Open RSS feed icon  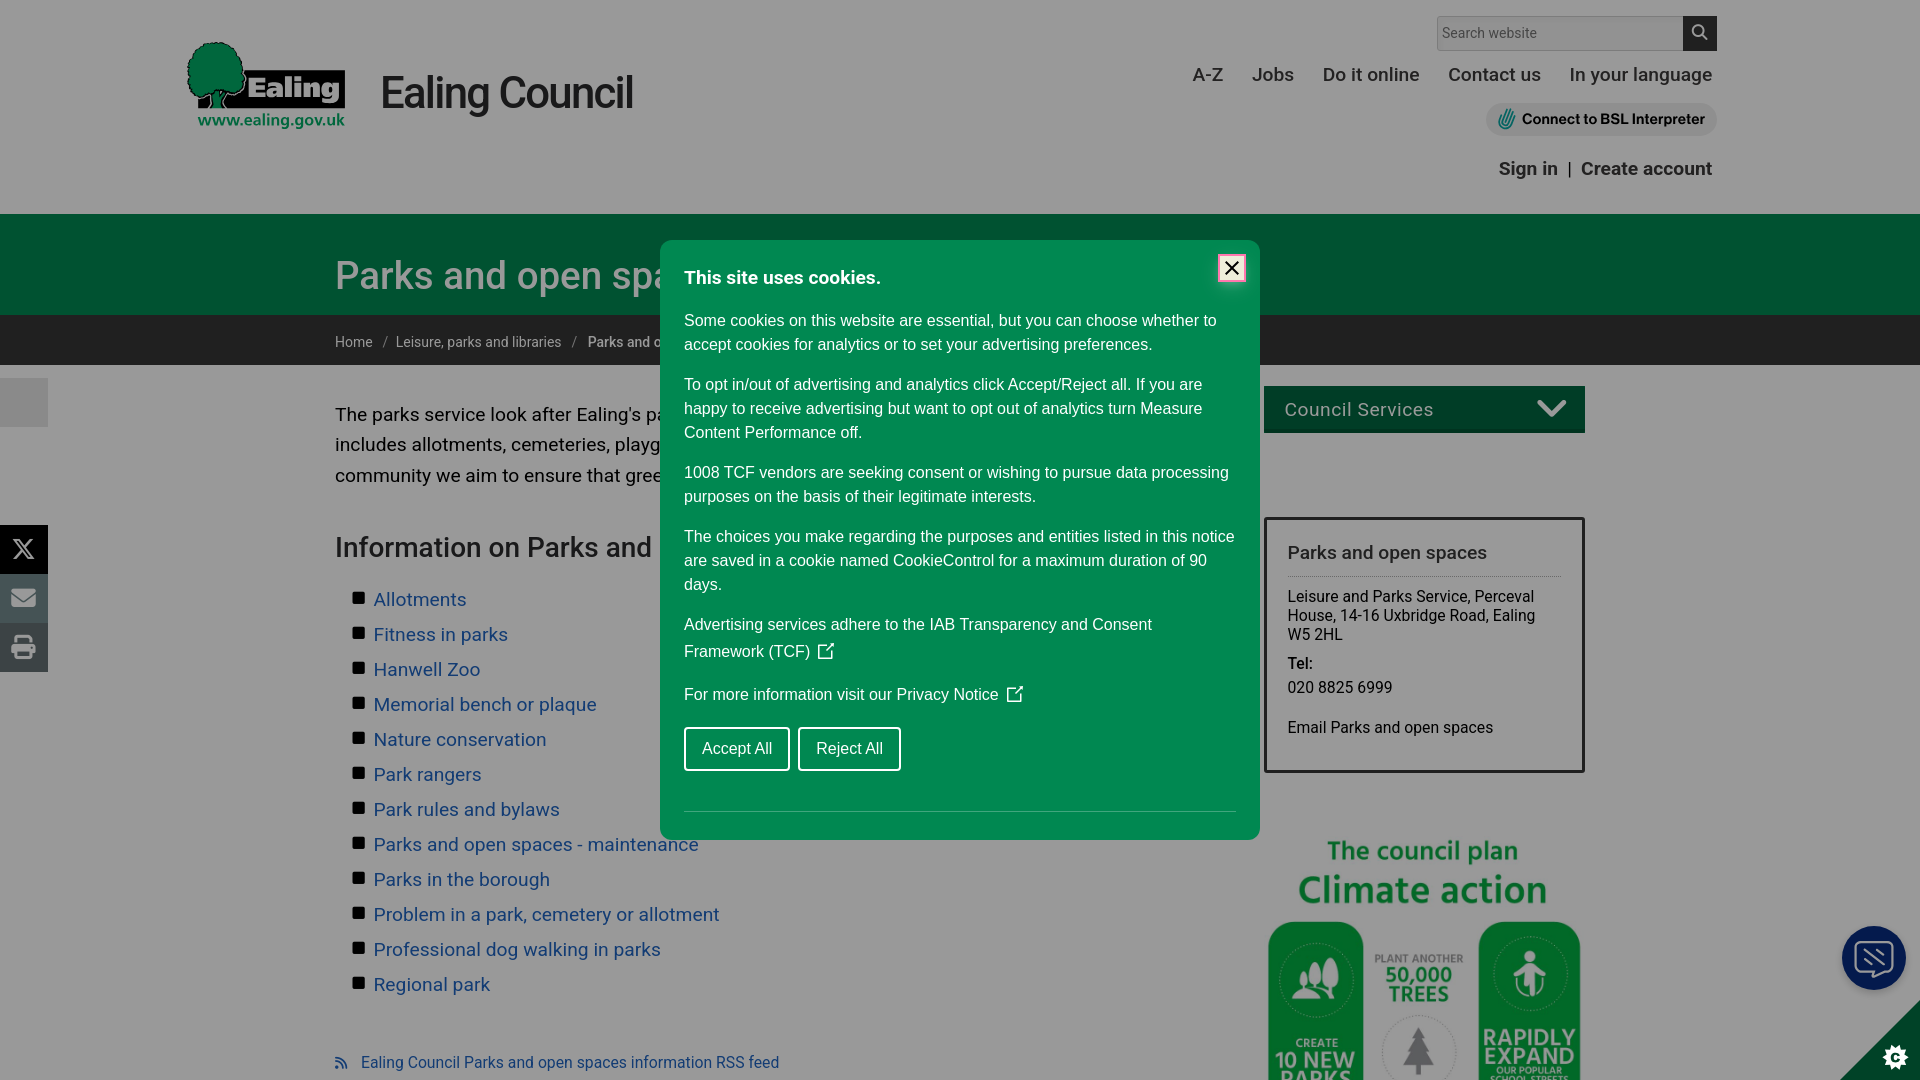(341, 1063)
